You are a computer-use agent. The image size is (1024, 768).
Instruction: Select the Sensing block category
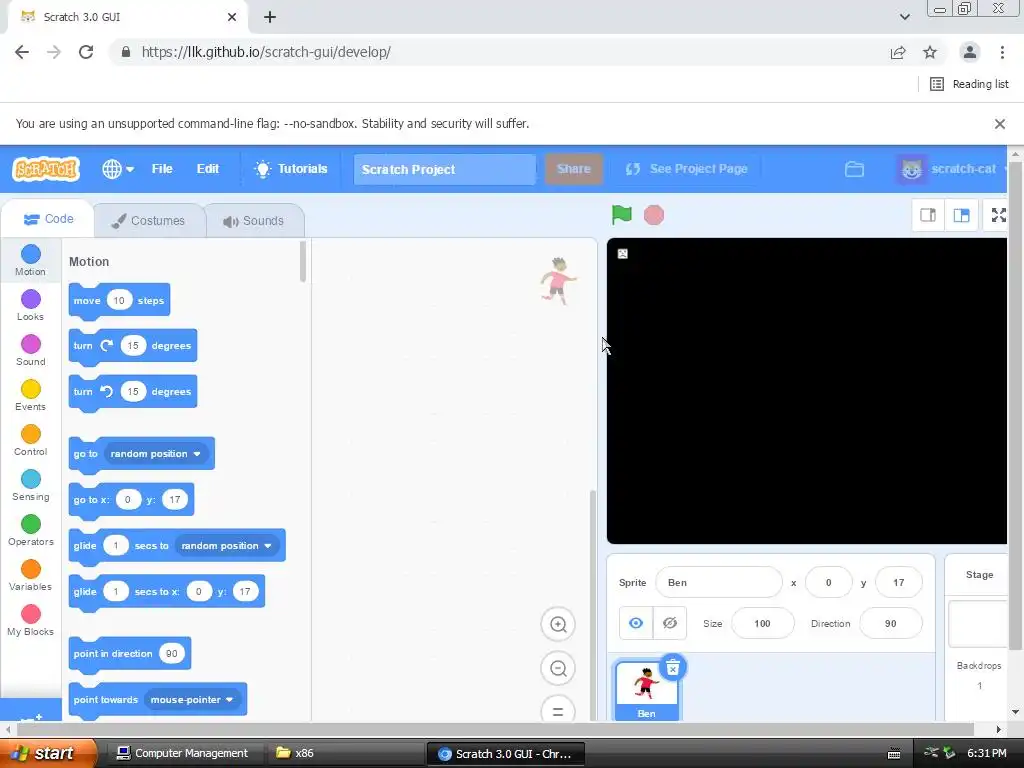(x=30, y=485)
